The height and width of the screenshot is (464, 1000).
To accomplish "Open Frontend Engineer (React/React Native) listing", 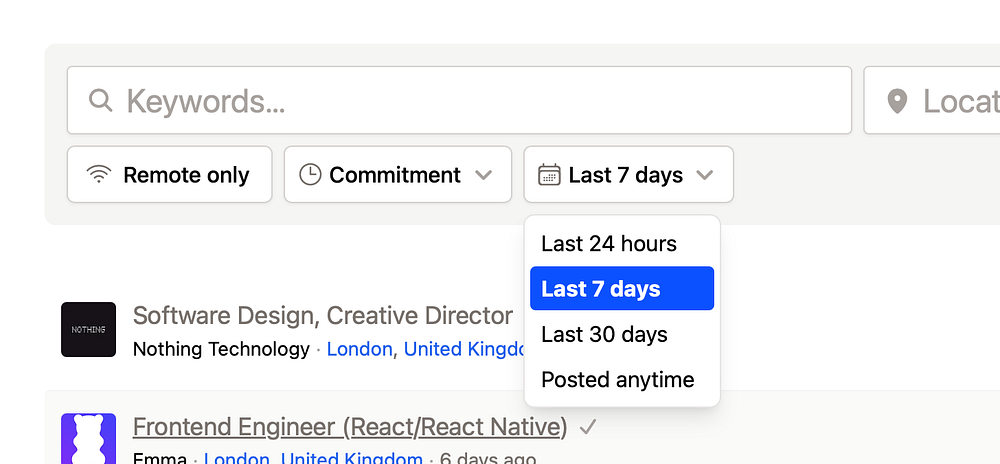I will pyautogui.click(x=350, y=427).
